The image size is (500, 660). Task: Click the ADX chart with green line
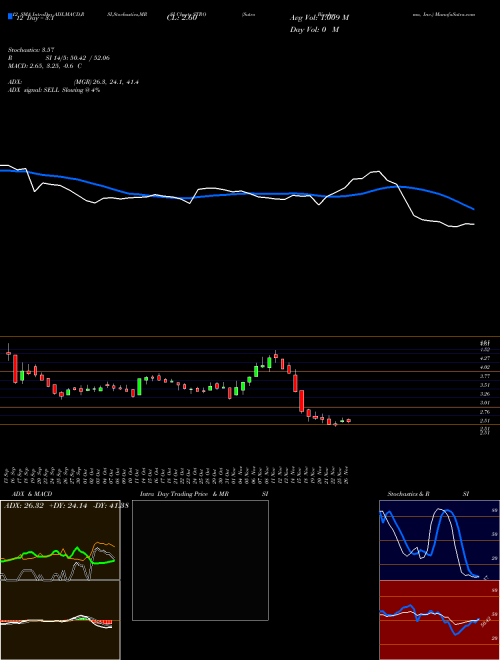tap(60, 540)
